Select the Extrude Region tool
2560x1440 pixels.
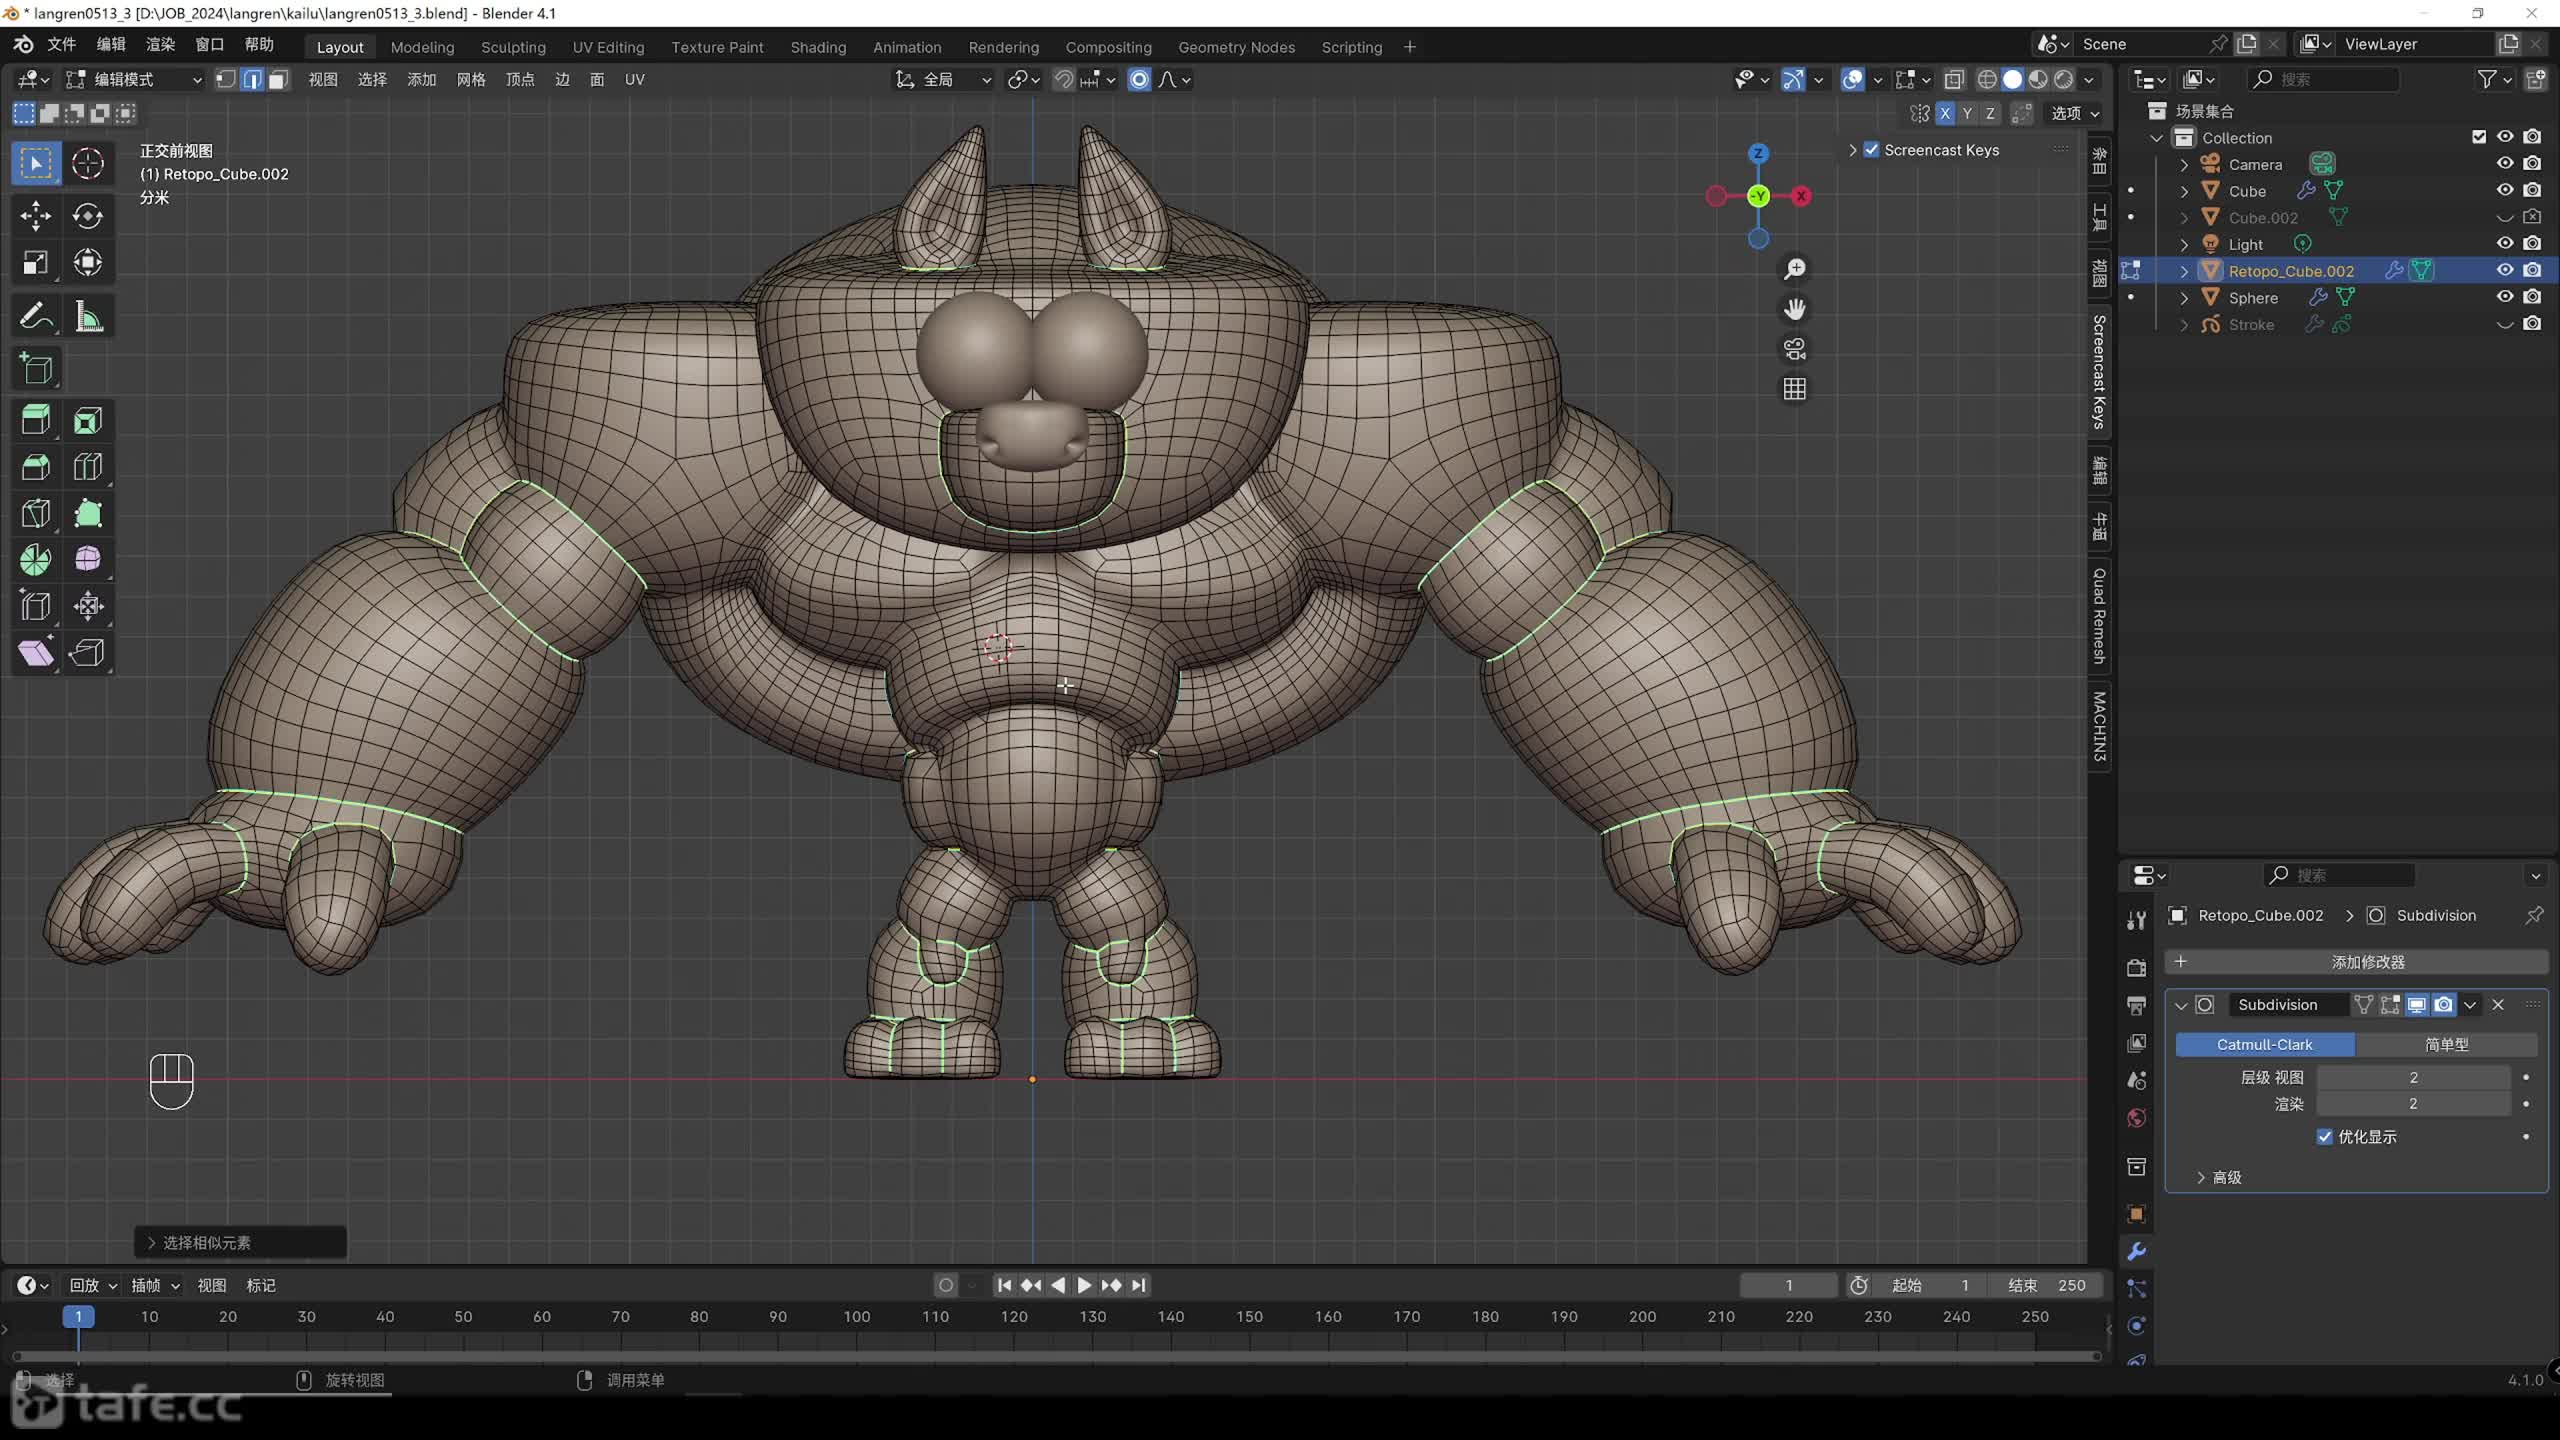[x=36, y=420]
